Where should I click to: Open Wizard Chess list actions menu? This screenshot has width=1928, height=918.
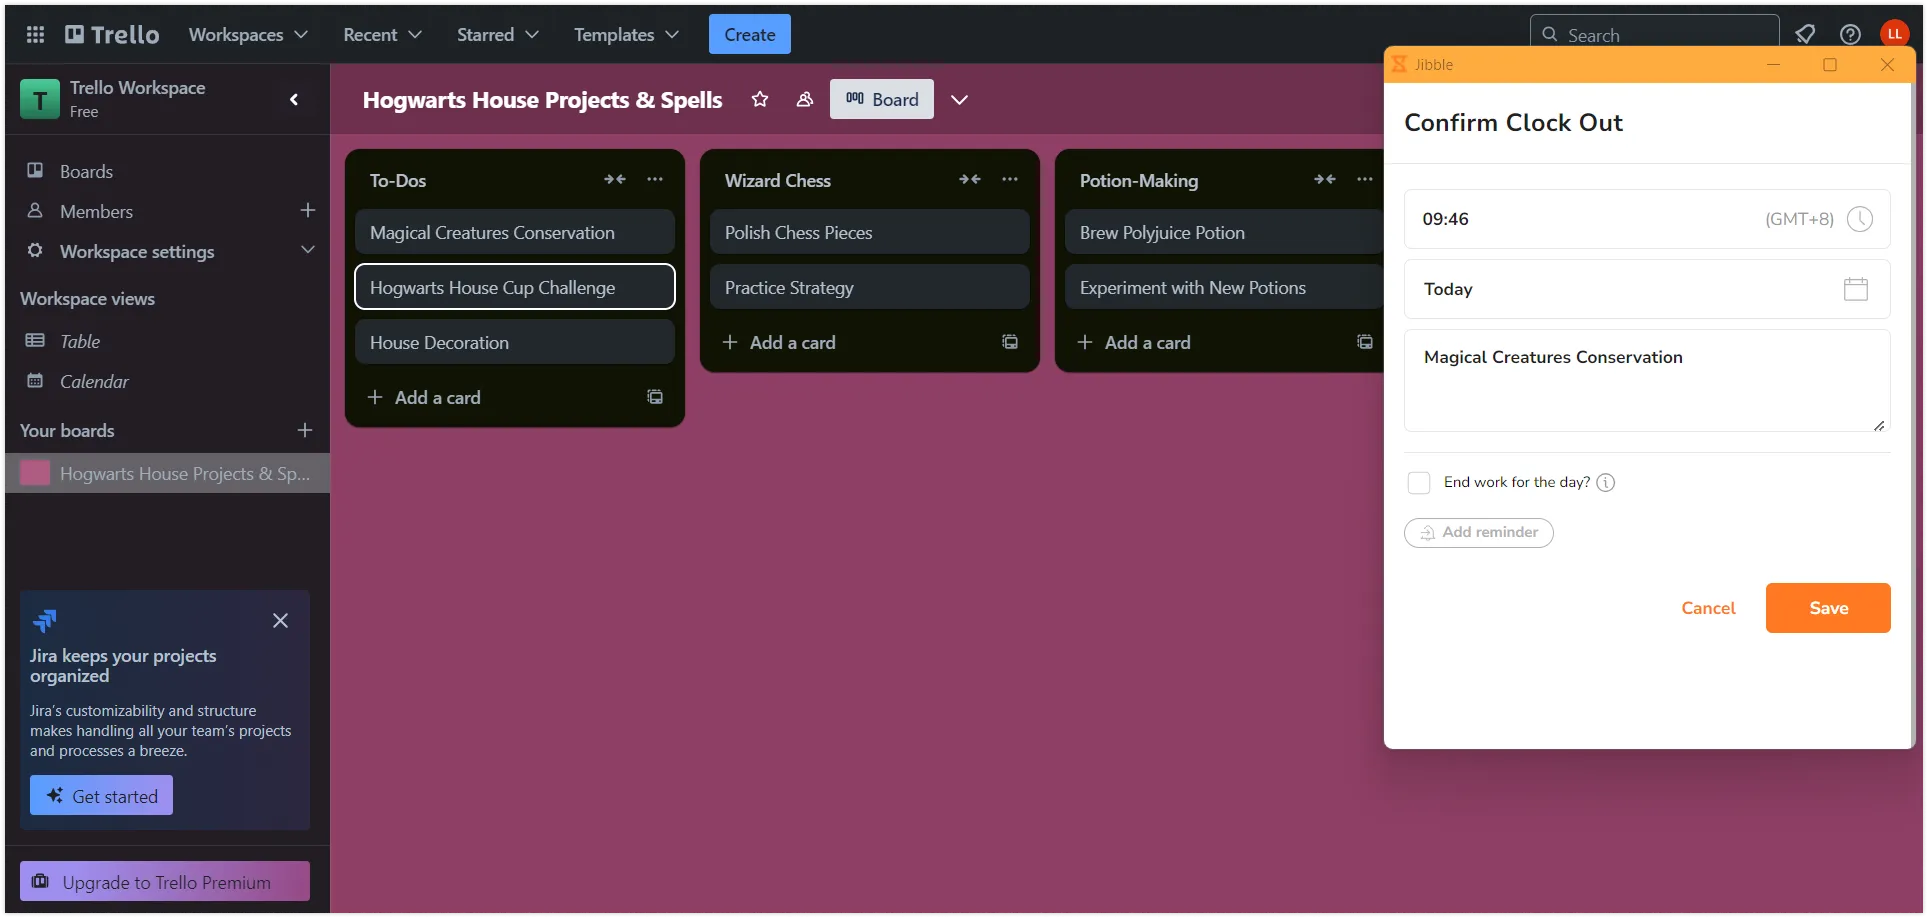click(x=1010, y=180)
